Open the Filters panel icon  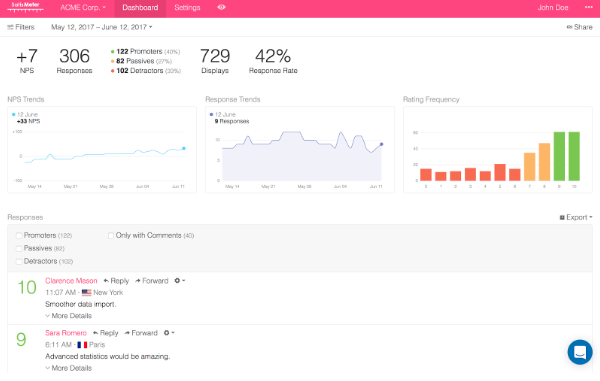(x=10, y=27)
